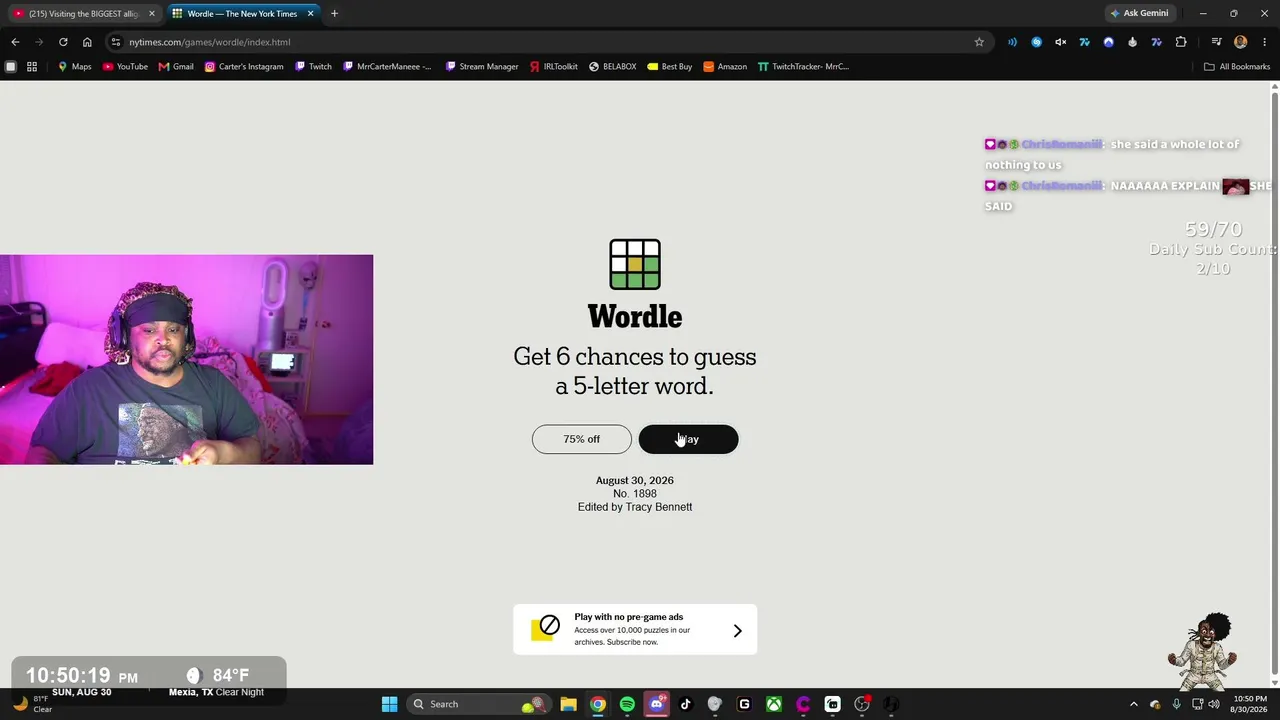This screenshot has height=720, width=1280.
Task: Open the Best Buy bookmark
Action: (x=670, y=67)
